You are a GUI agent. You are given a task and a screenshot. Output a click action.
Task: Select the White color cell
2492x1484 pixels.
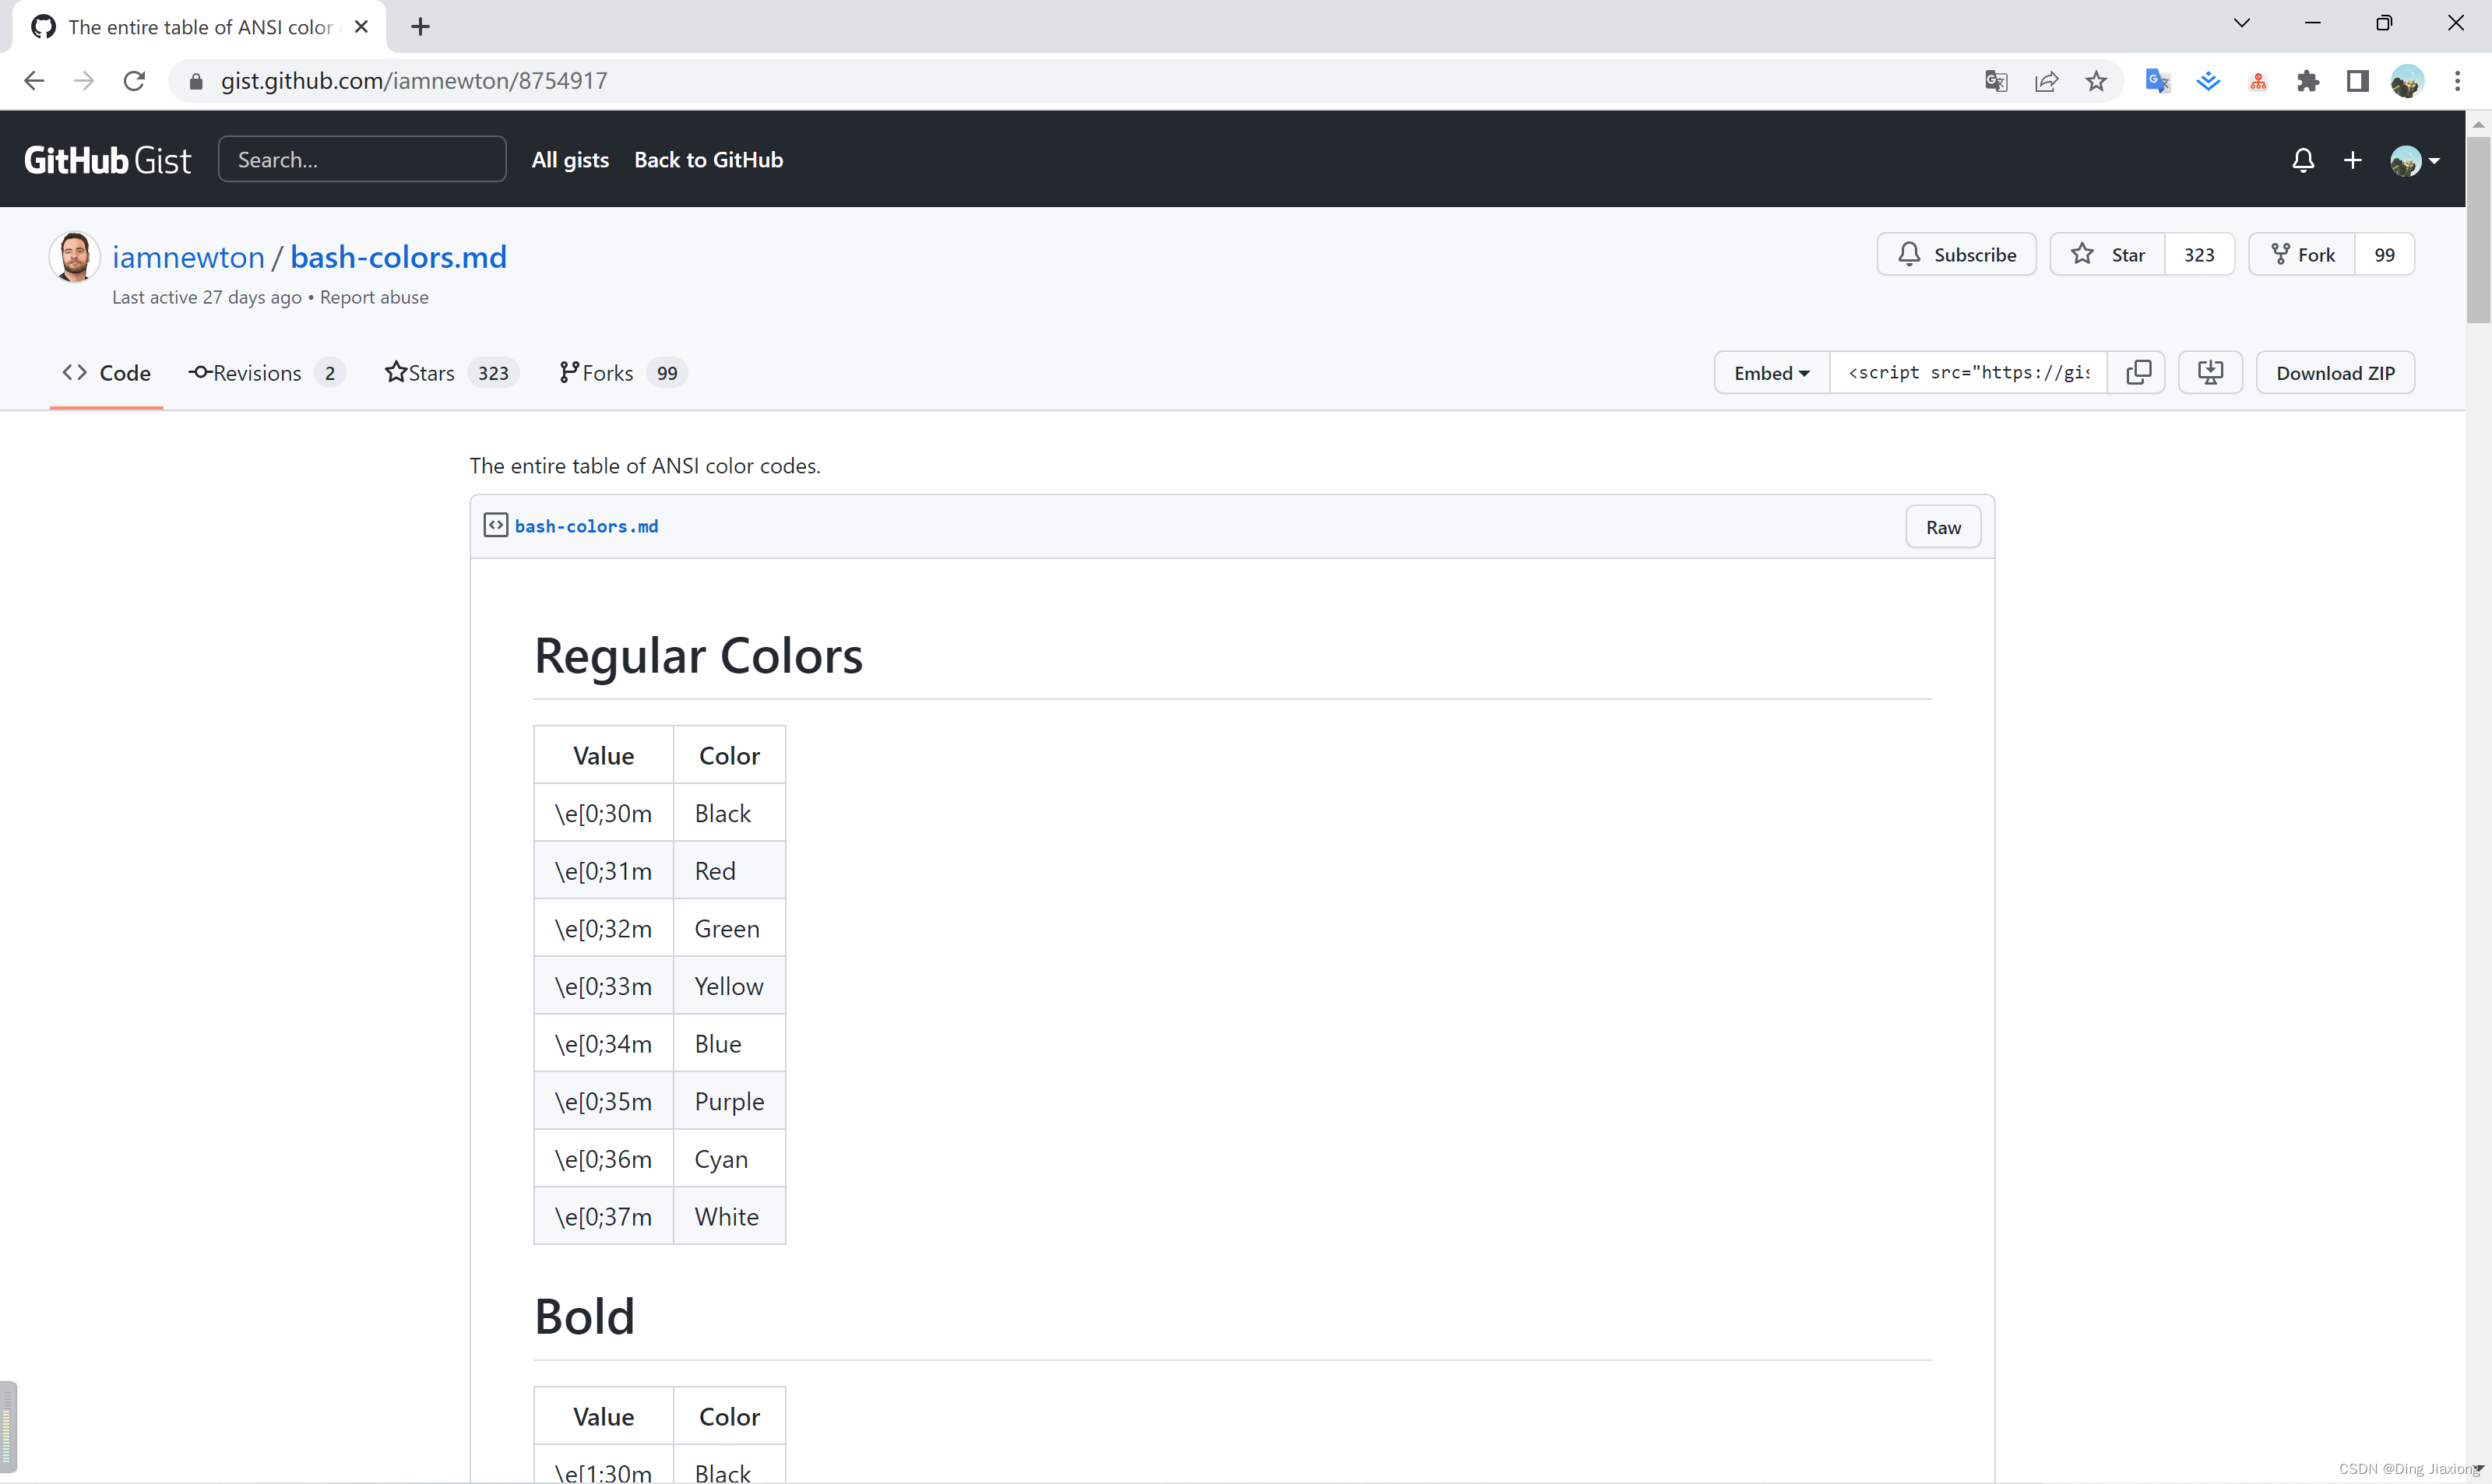(x=730, y=1216)
